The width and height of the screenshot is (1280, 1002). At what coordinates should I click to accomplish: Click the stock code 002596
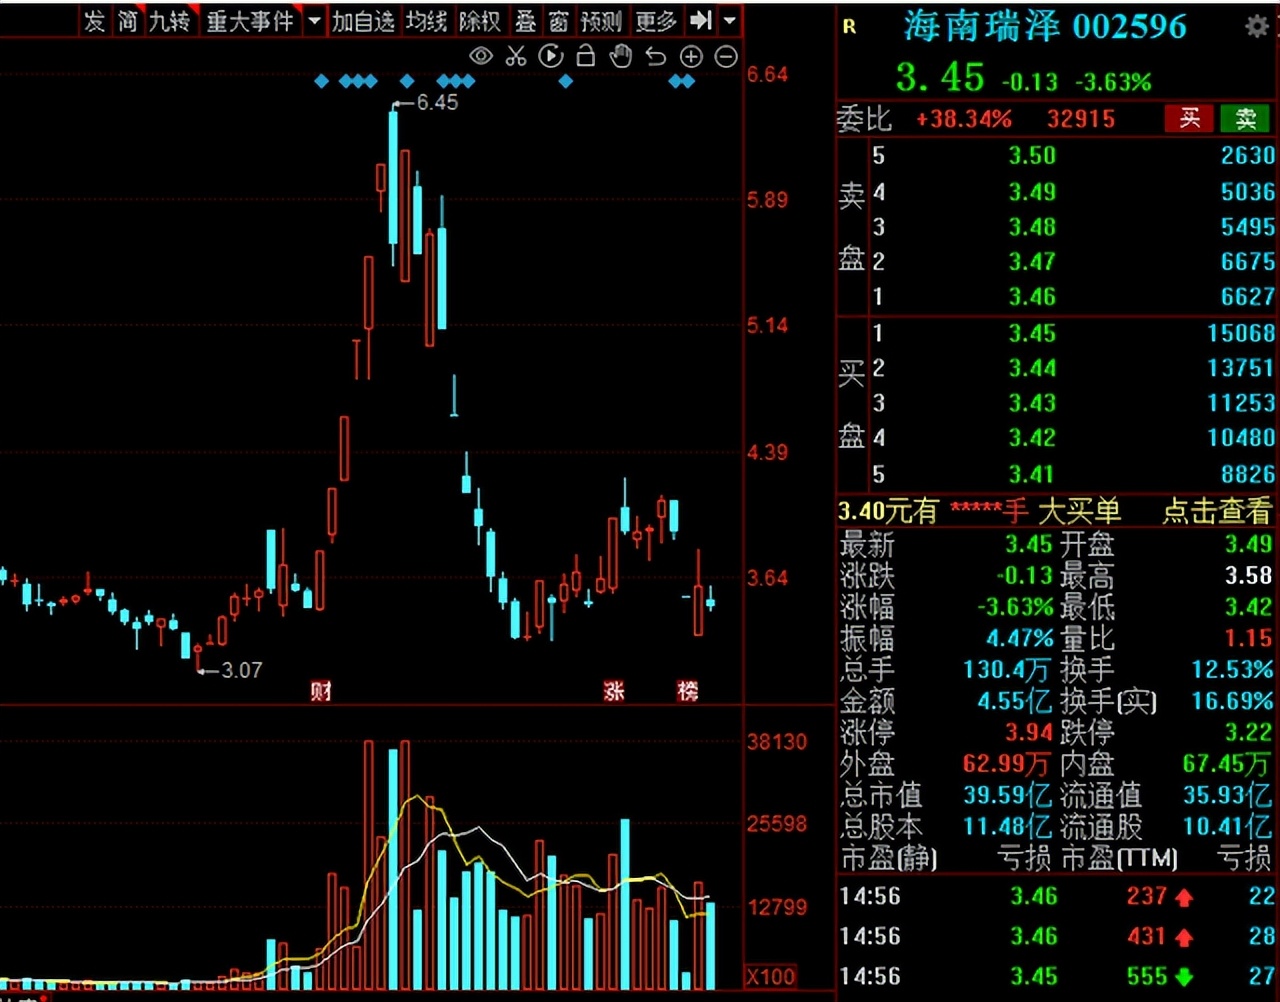pyautogui.click(x=1129, y=27)
